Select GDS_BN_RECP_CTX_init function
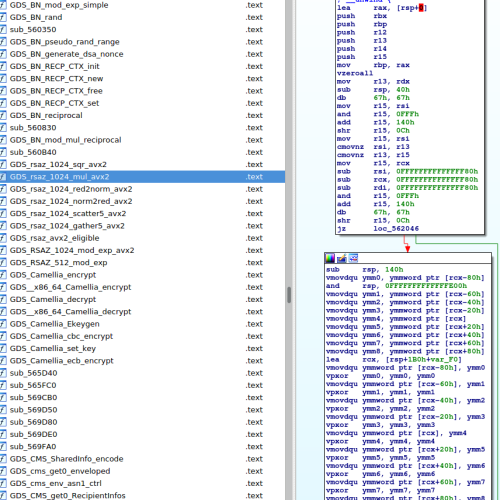This screenshot has height=500, width=500. [x=142, y=66]
